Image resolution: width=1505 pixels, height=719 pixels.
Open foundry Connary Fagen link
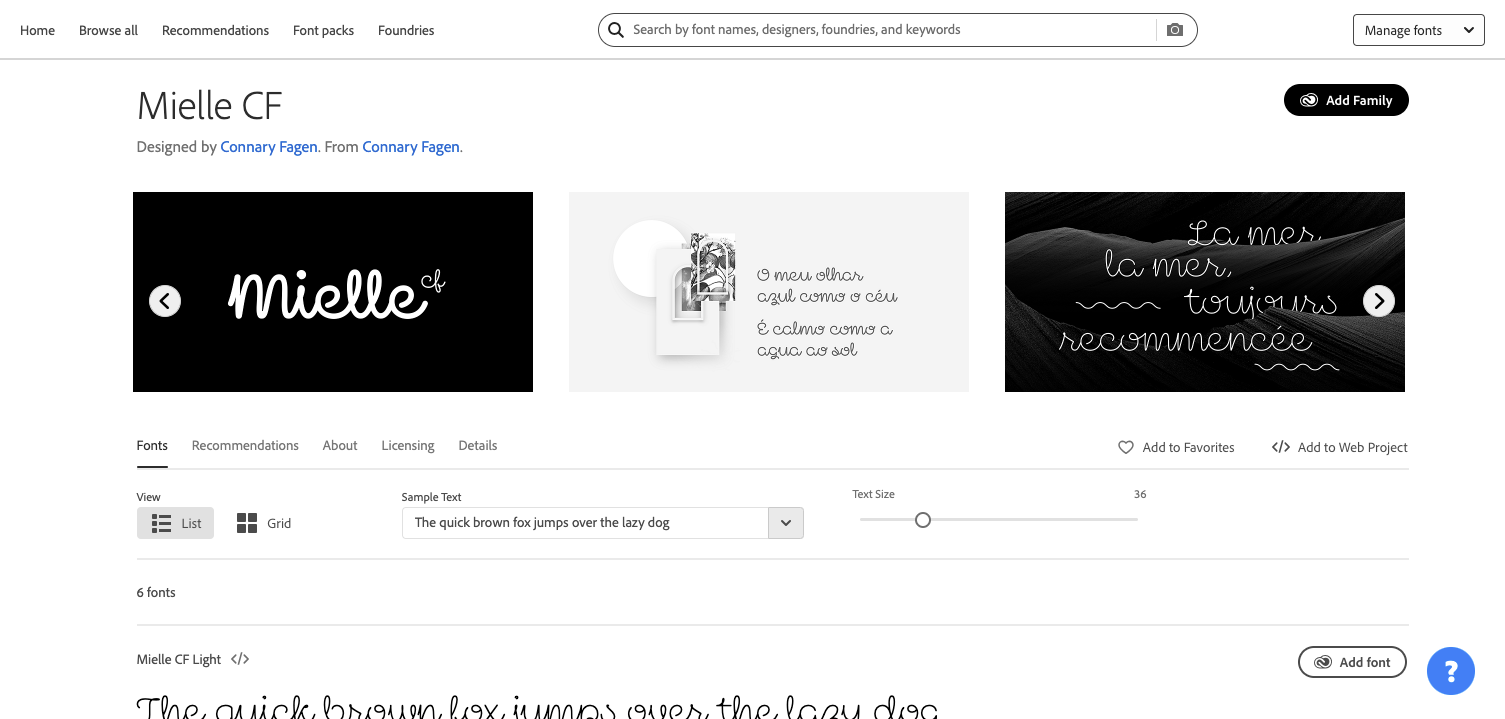tap(411, 147)
